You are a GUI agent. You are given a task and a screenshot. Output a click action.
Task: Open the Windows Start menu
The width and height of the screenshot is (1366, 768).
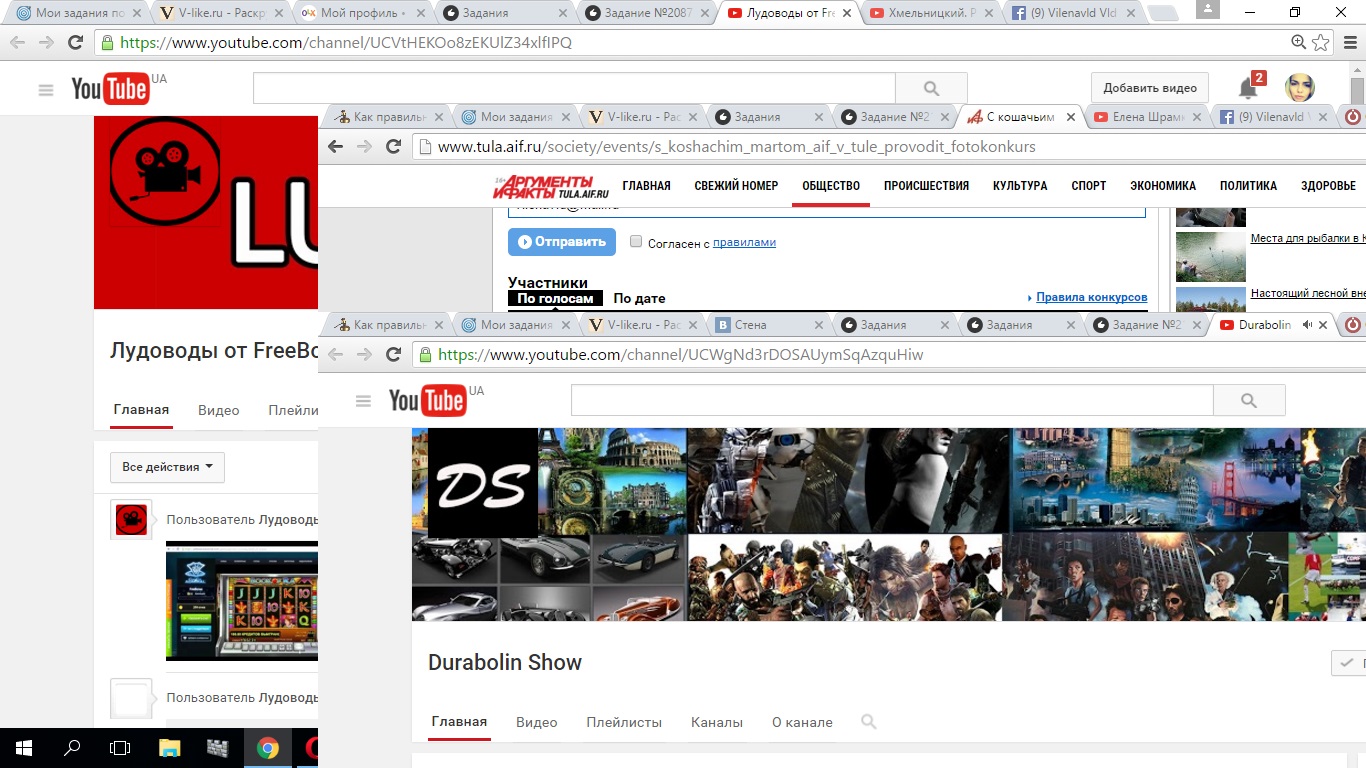tap(24, 748)
